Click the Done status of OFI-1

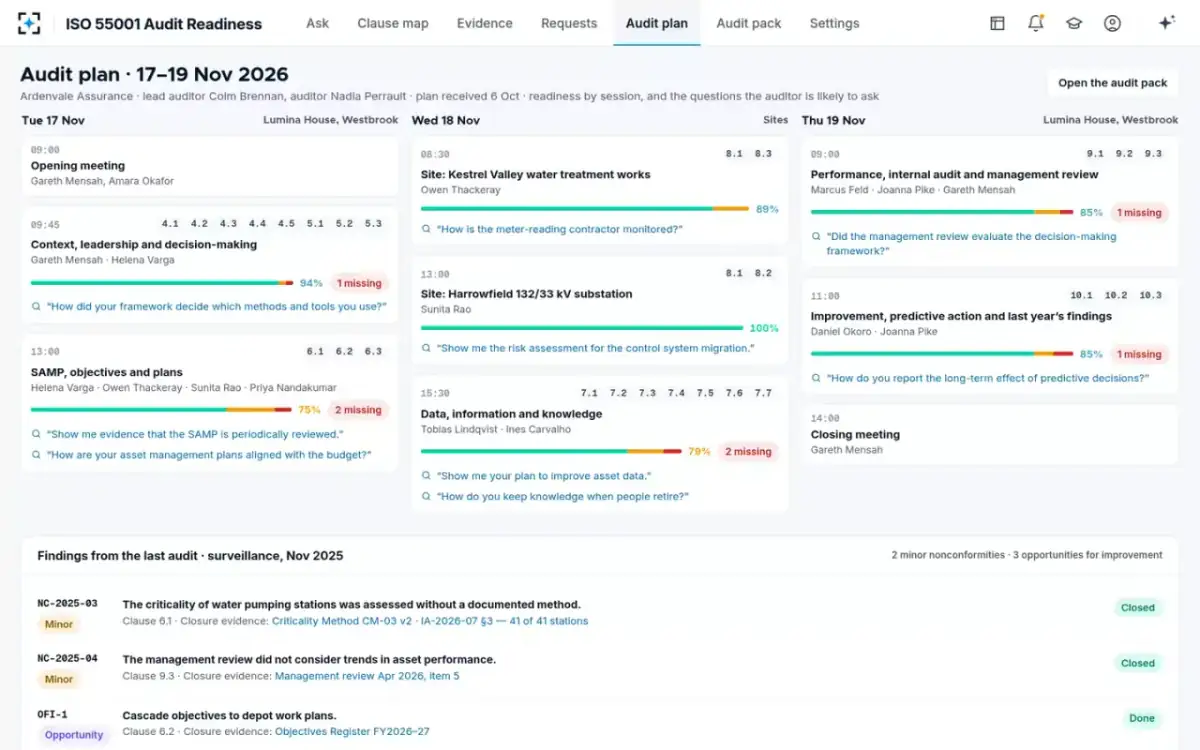point(1142,718)
